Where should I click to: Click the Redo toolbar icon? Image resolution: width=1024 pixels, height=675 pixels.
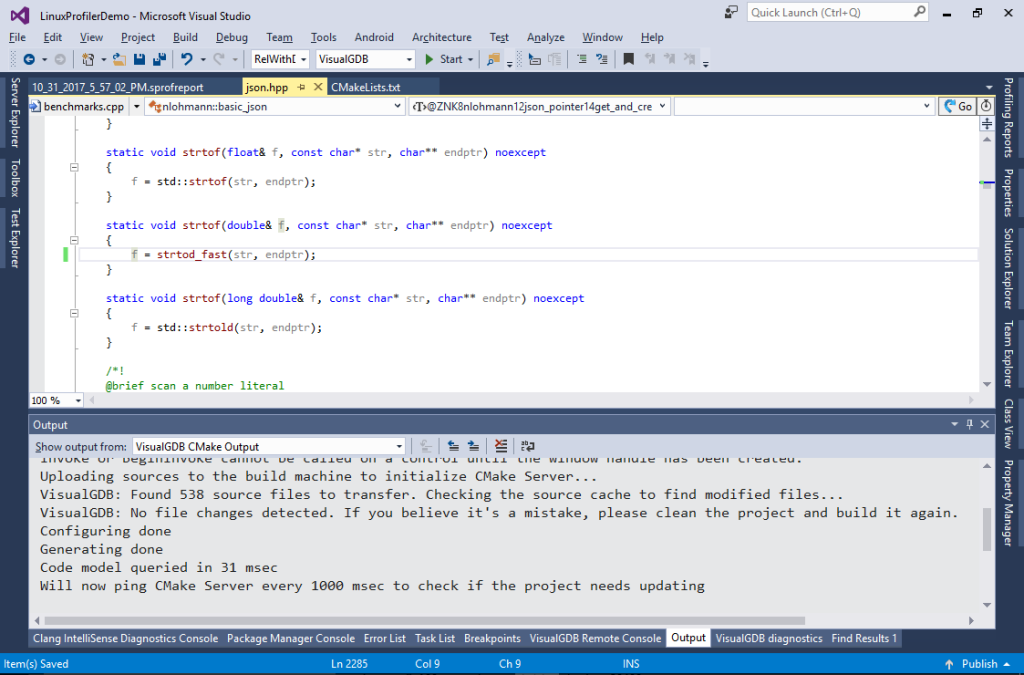click(219, 59)
